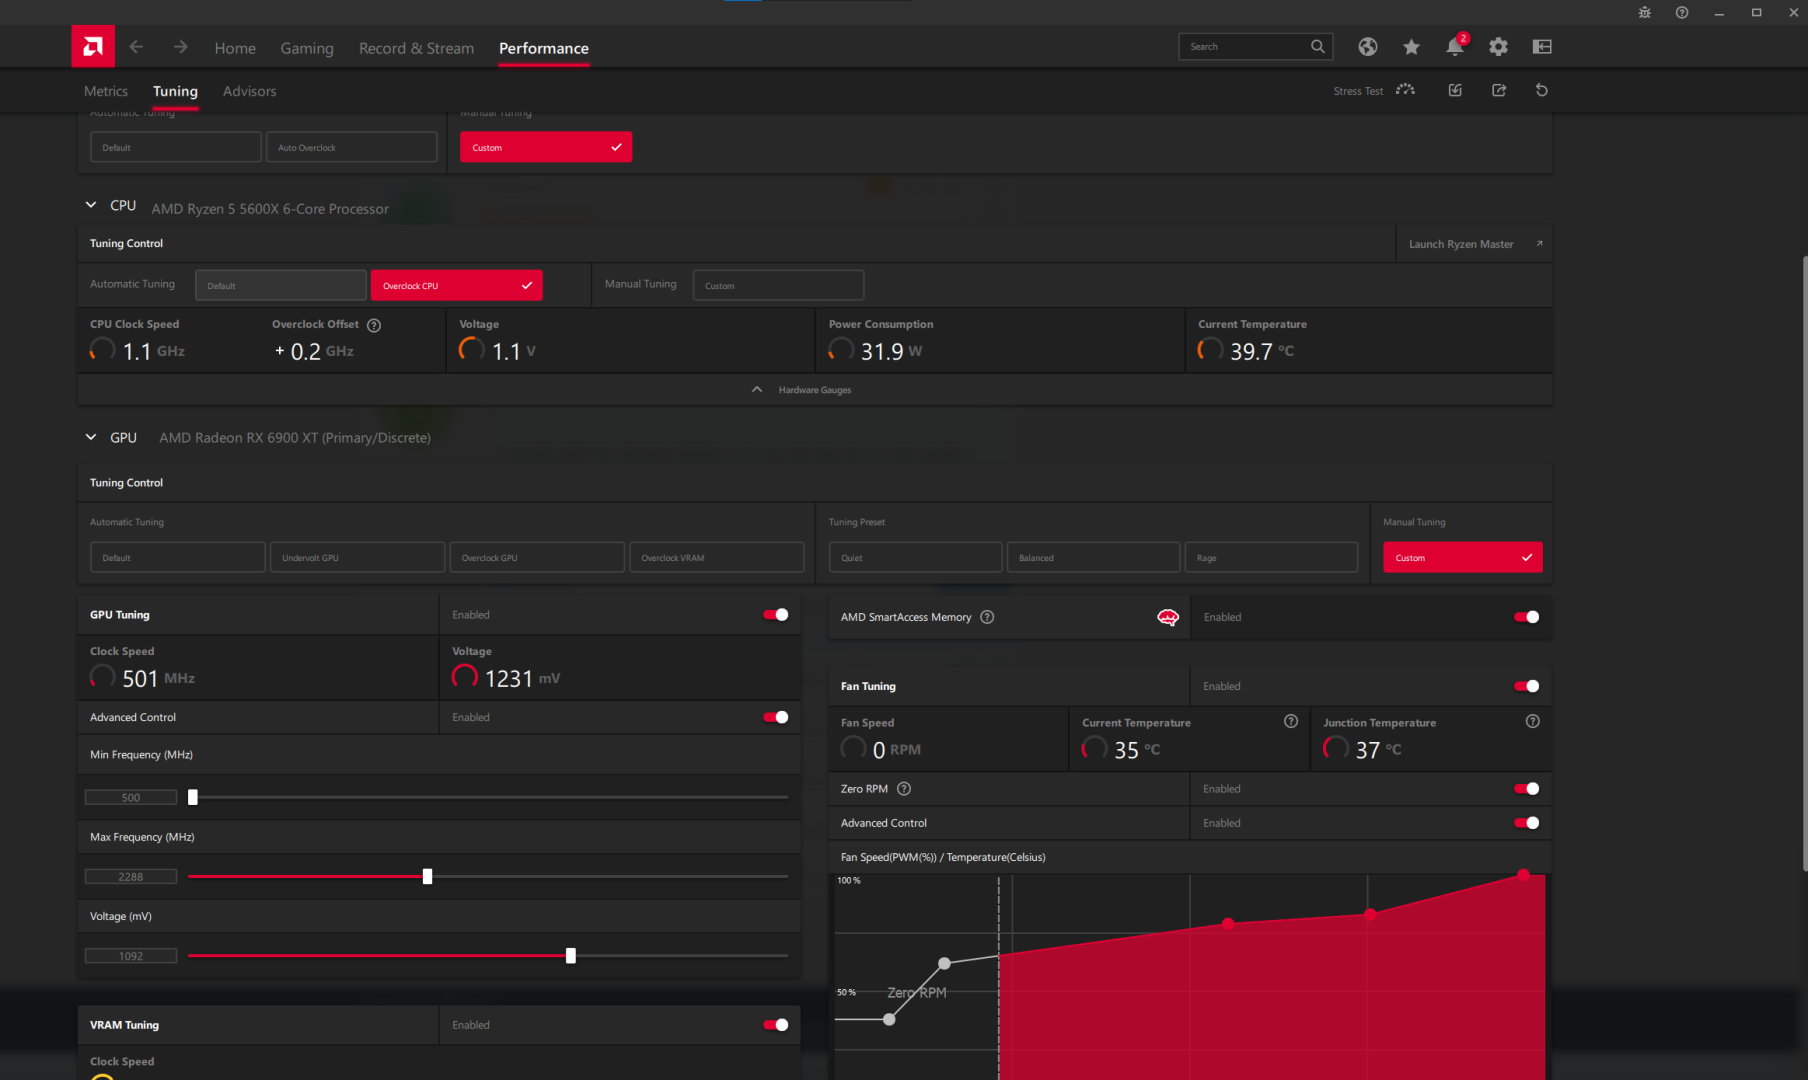This screenshot has width=1808, height=1080.
Task: Click the Junction Temperature help icon
Action: click(1533, 721)
